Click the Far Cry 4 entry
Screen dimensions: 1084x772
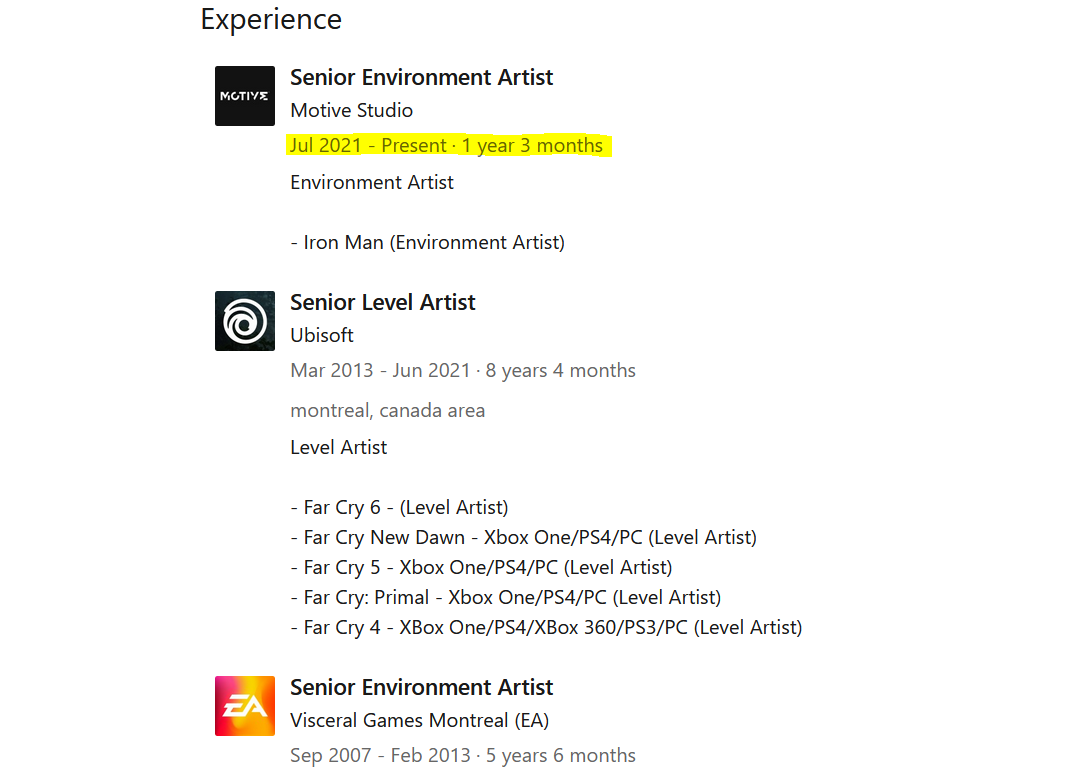pos(546,628)
